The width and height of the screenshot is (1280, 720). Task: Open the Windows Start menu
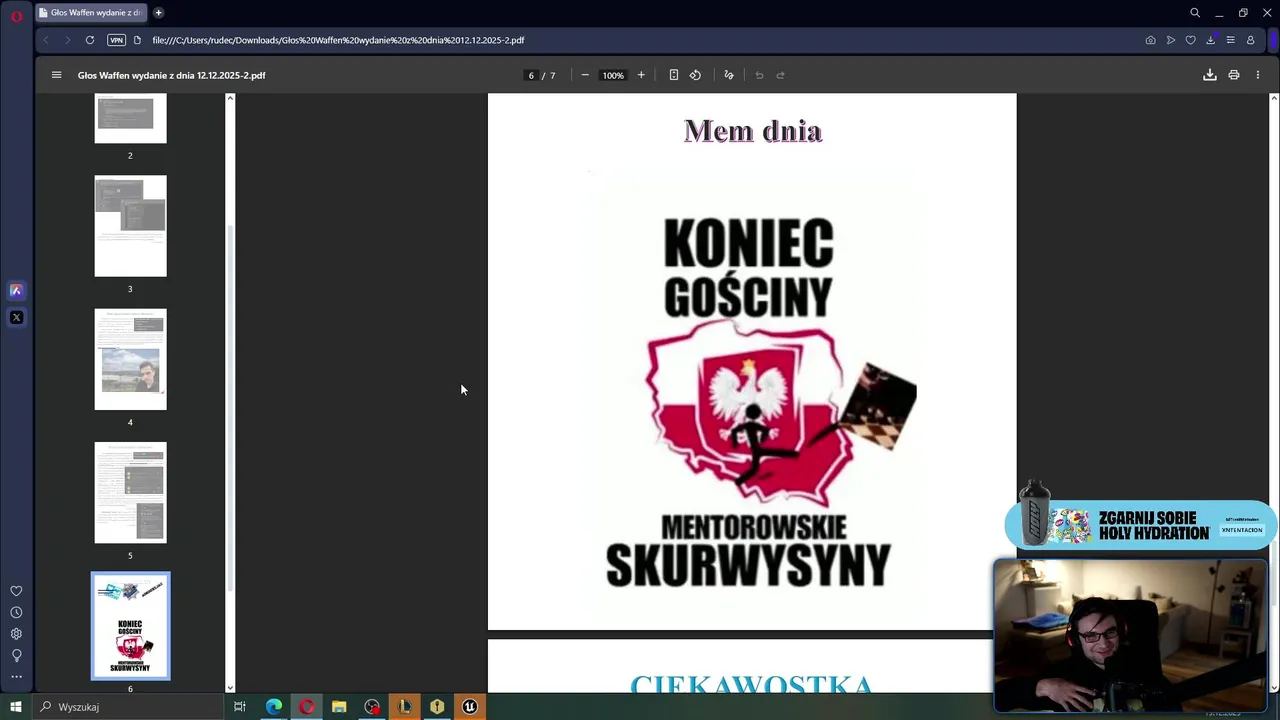(x=15, y=707)
